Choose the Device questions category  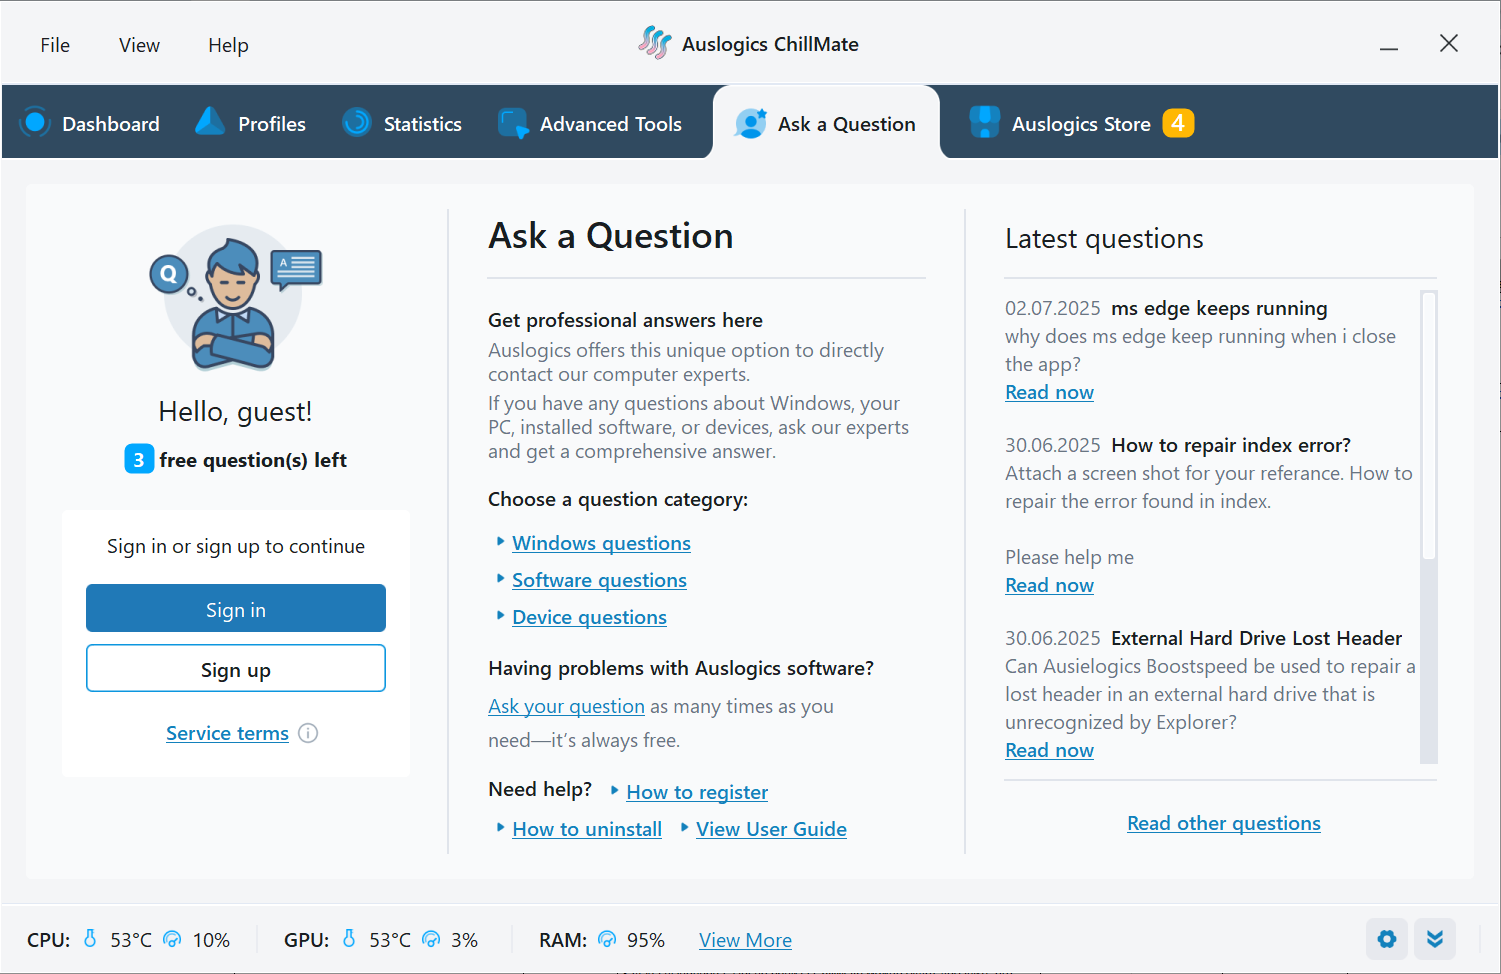click(x=589, y=617)
